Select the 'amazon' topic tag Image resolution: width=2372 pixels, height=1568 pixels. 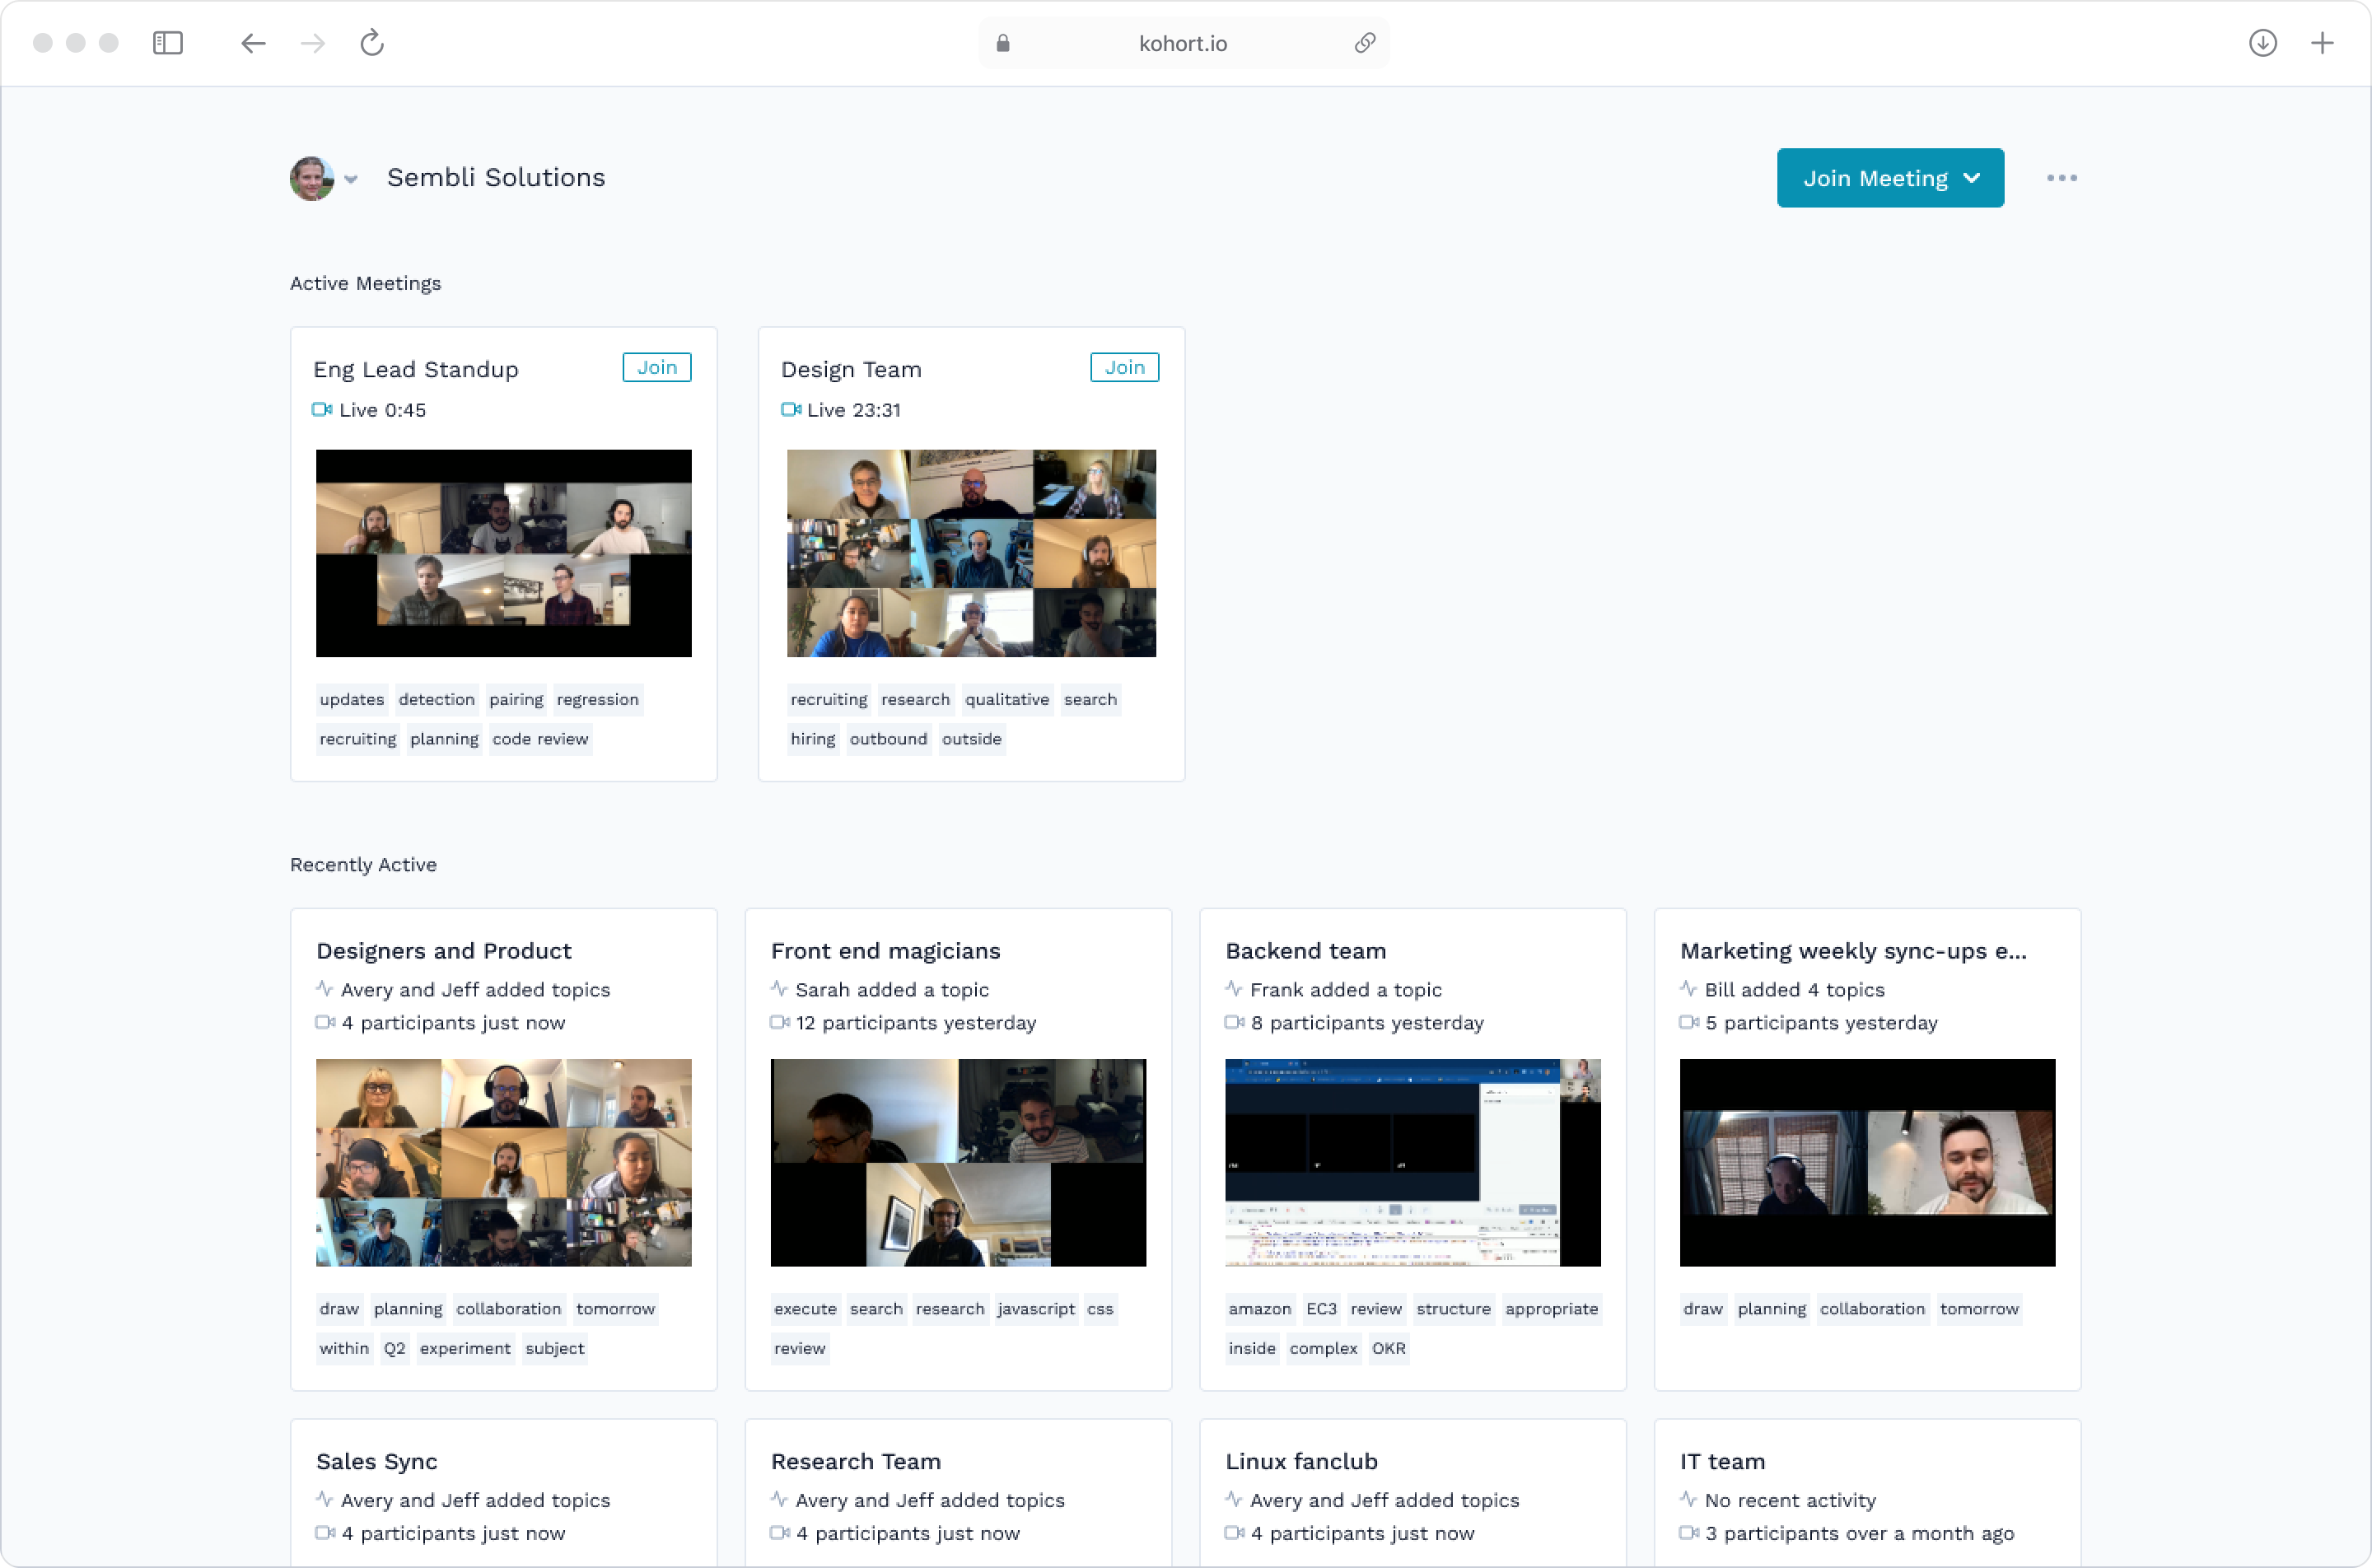(x=1260, y=1309)
